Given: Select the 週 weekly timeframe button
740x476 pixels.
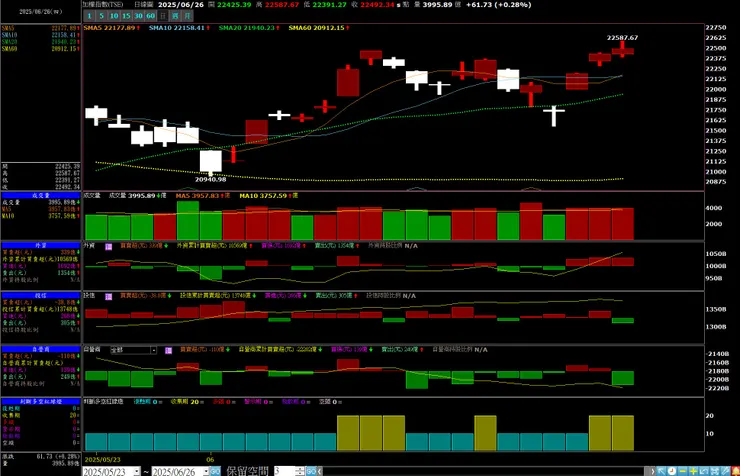Looking at the screenshot, I should pos(175,16).
